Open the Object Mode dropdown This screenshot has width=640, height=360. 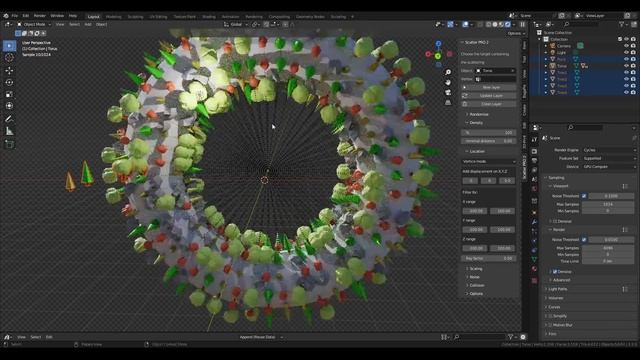click(34, 24)
